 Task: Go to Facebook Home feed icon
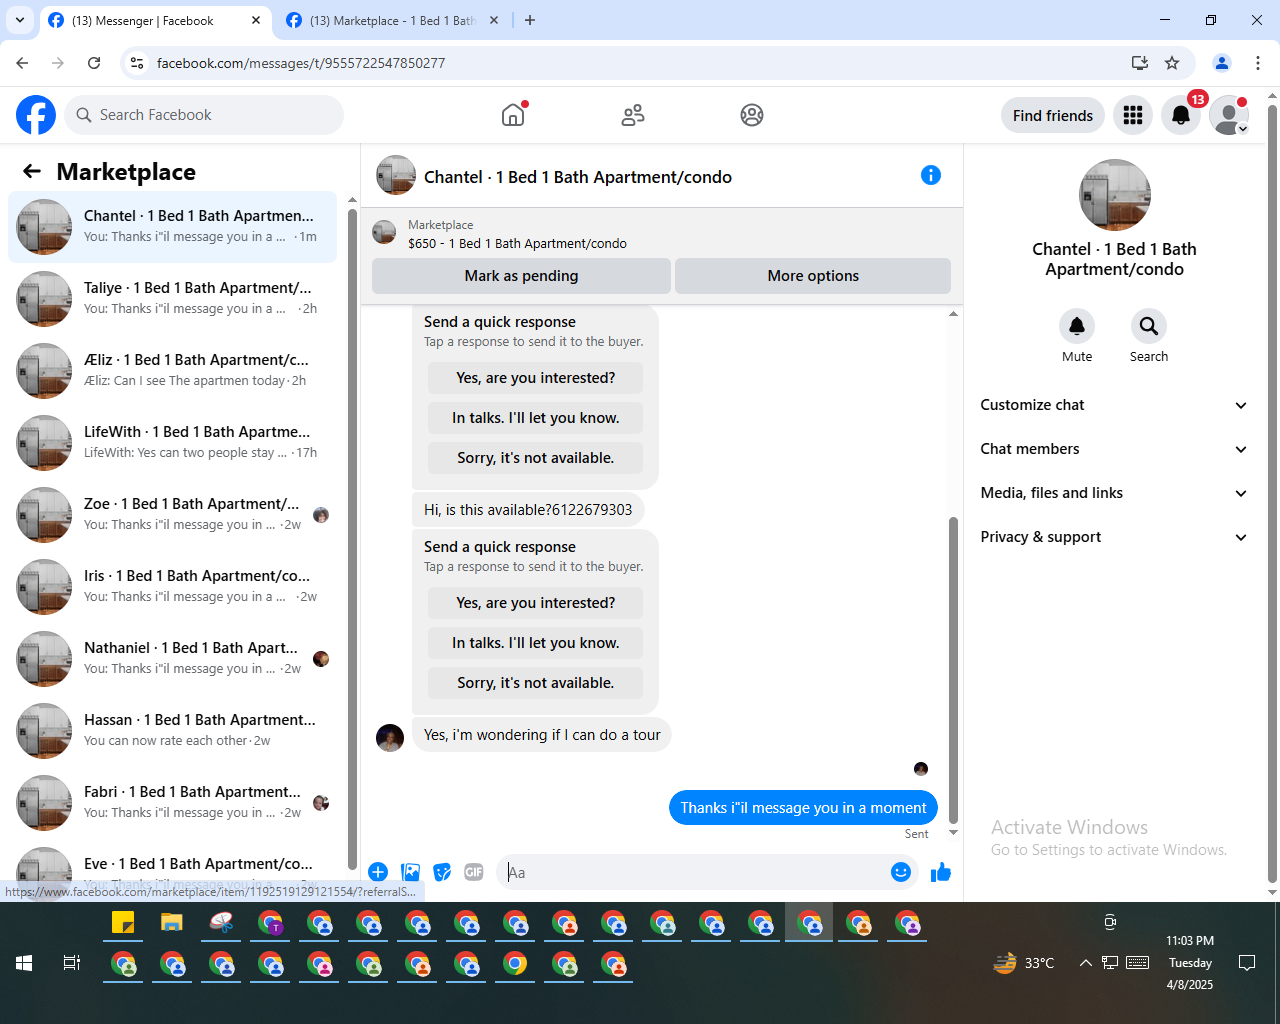point(513,115)
